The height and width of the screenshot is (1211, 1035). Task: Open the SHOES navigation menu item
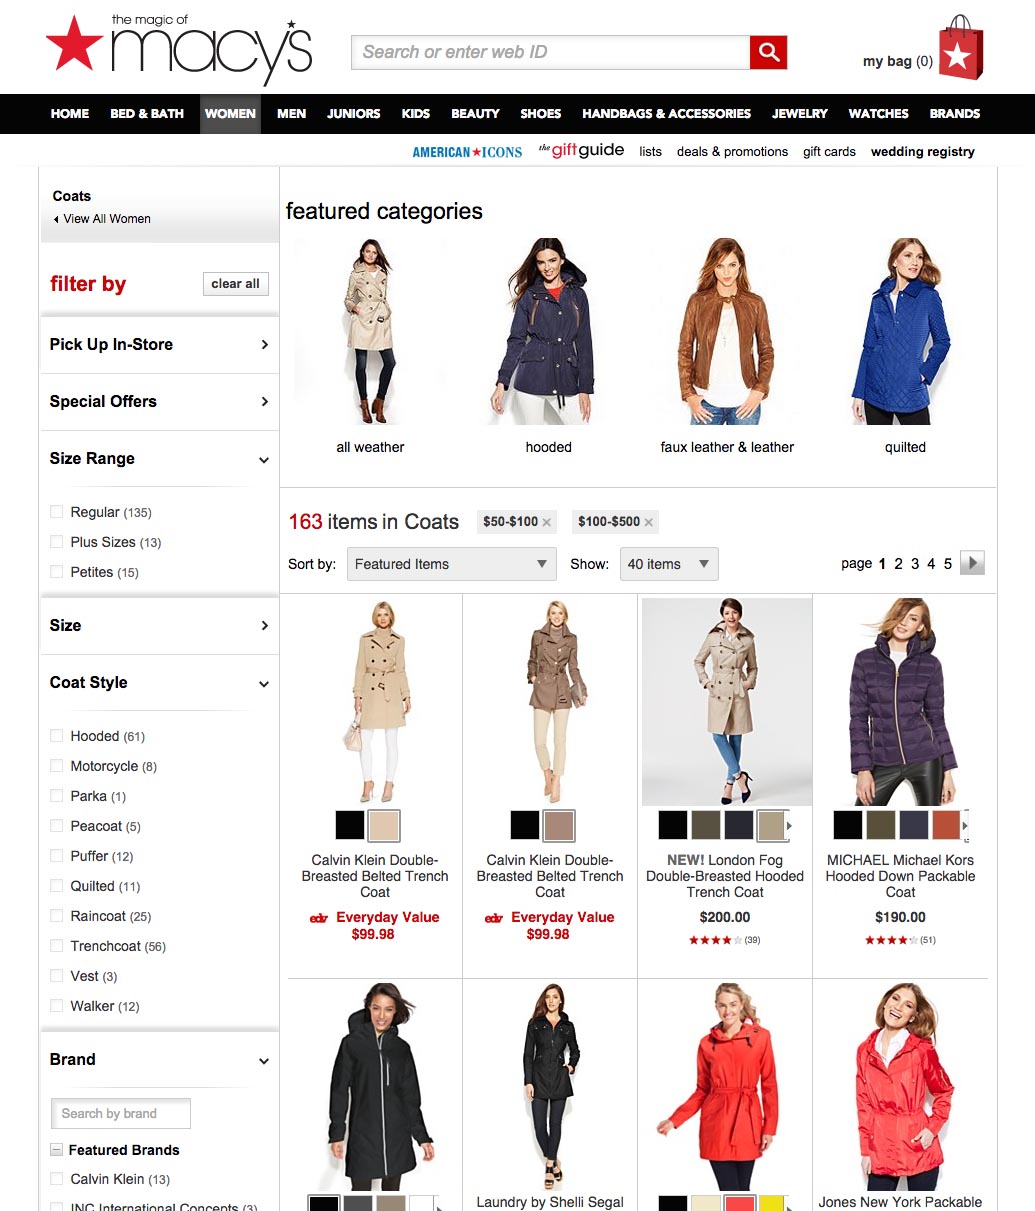[540, 114]
